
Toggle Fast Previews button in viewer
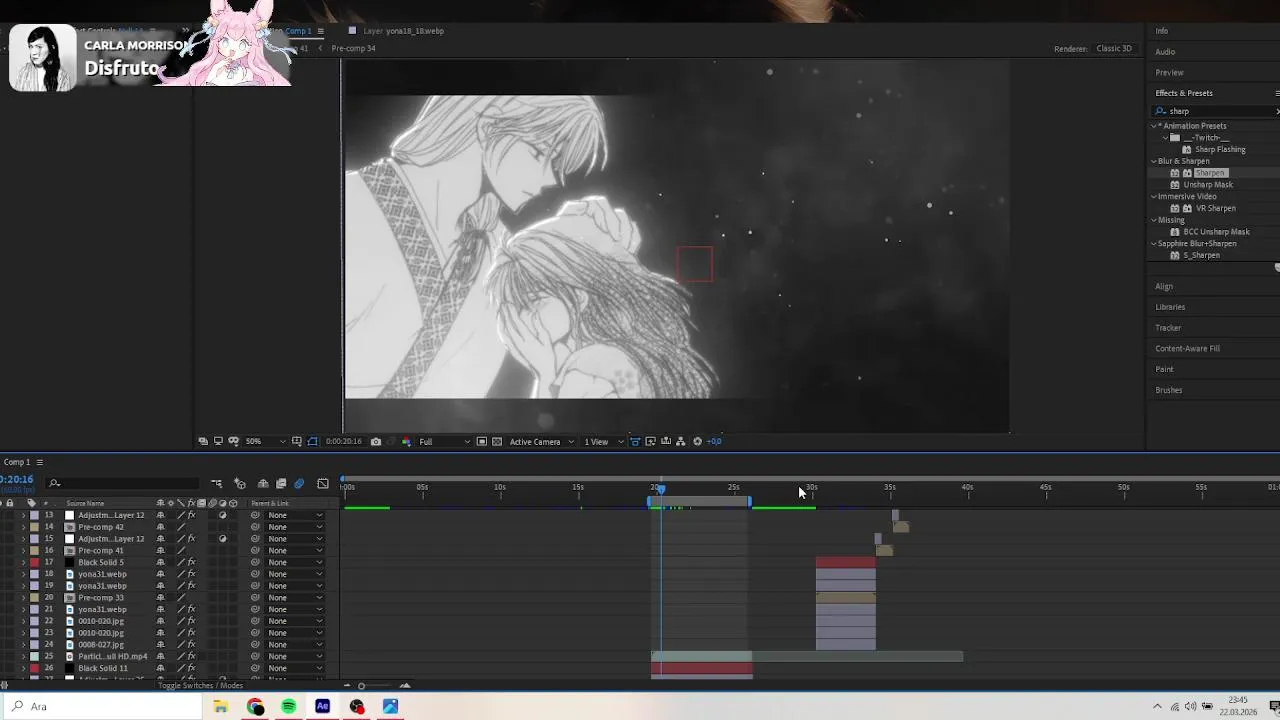650,442
